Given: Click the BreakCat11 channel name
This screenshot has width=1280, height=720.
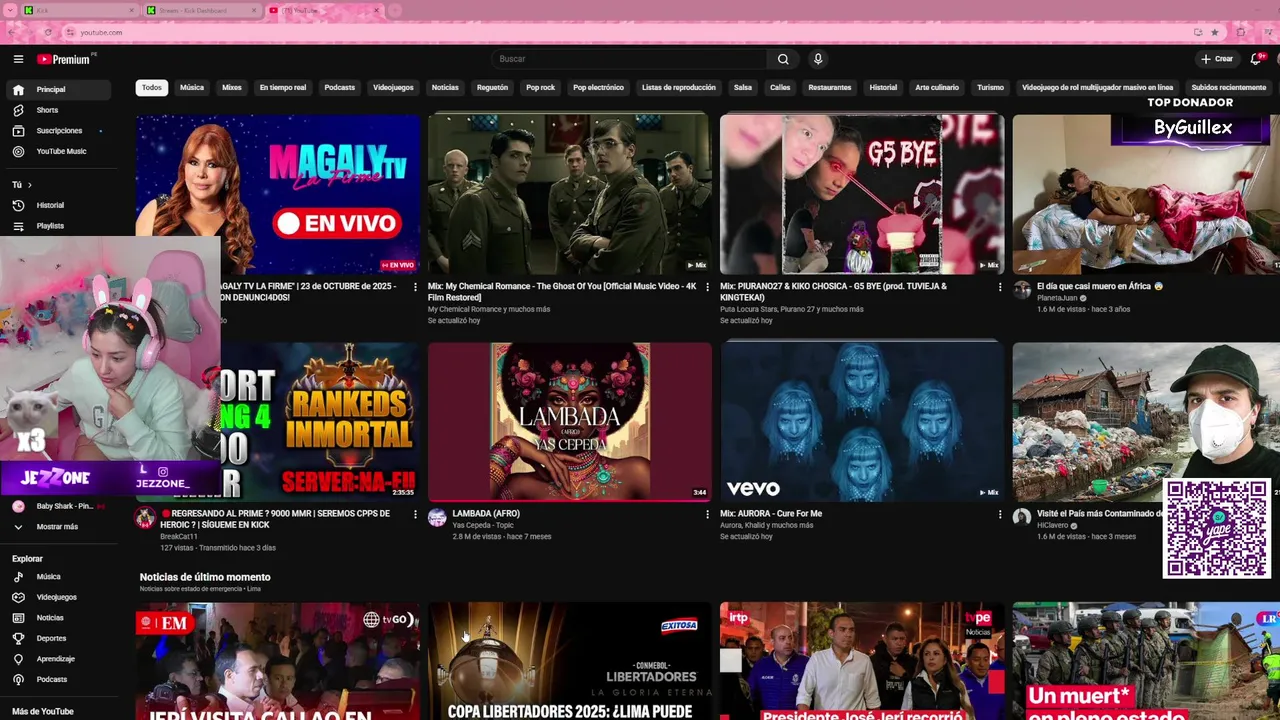Looking at the screenshot, I should pyautogui.click(x=179, y=537).
